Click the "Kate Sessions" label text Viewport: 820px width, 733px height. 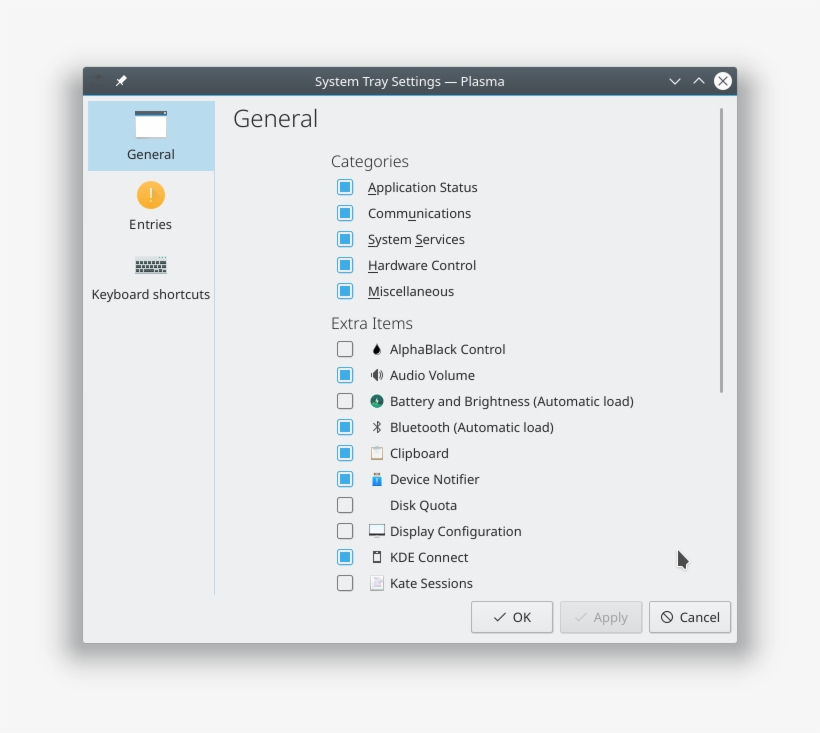point(431,583)
